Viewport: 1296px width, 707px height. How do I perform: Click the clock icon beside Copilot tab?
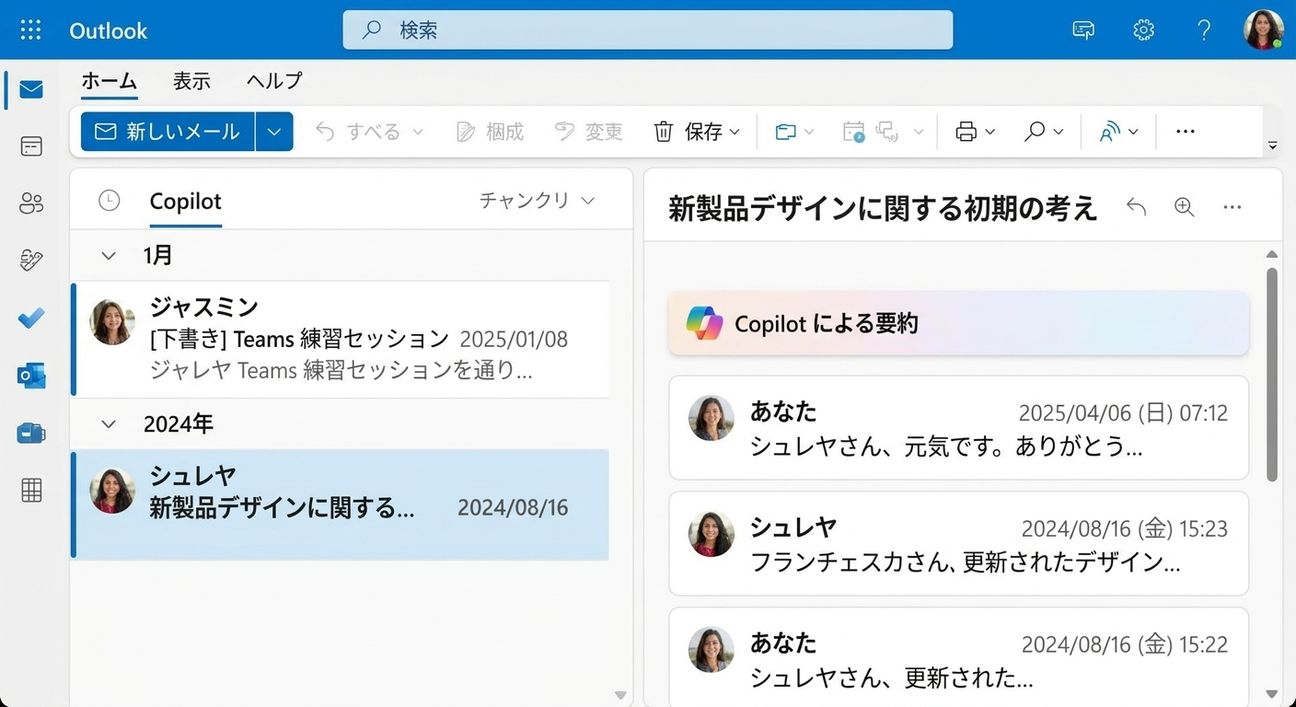click(109, 201)
